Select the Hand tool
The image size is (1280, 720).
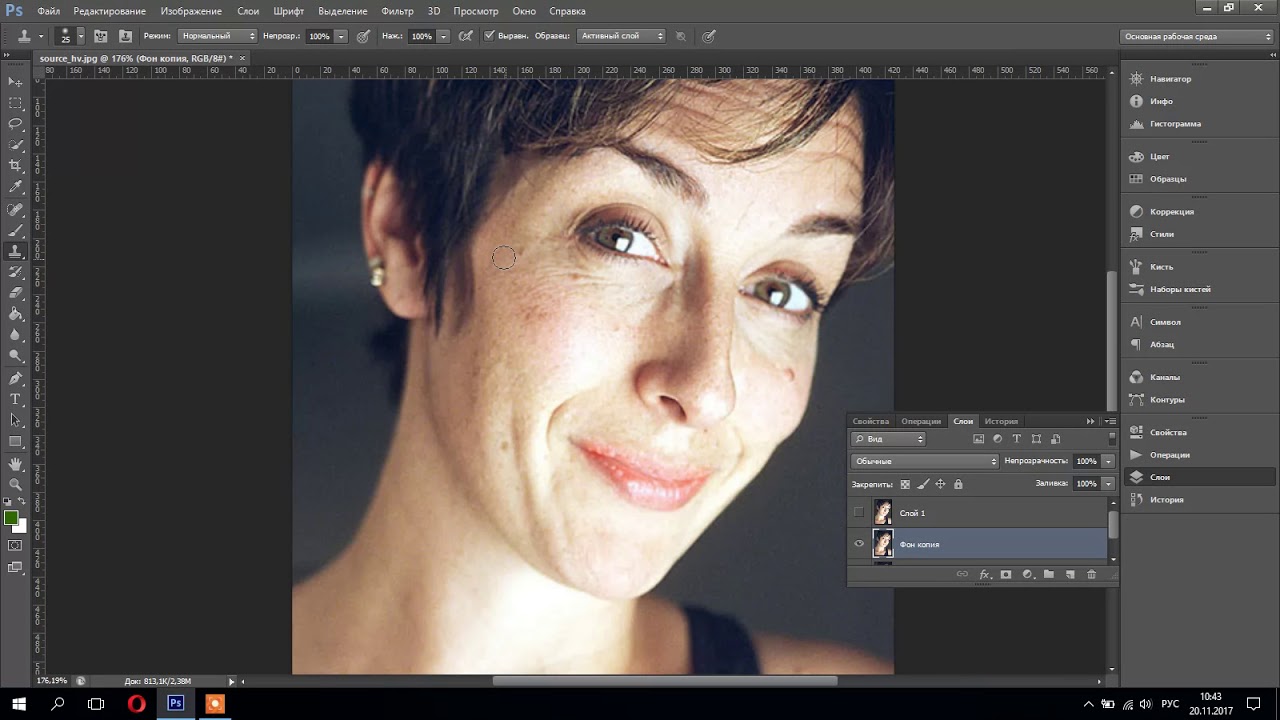15,464
